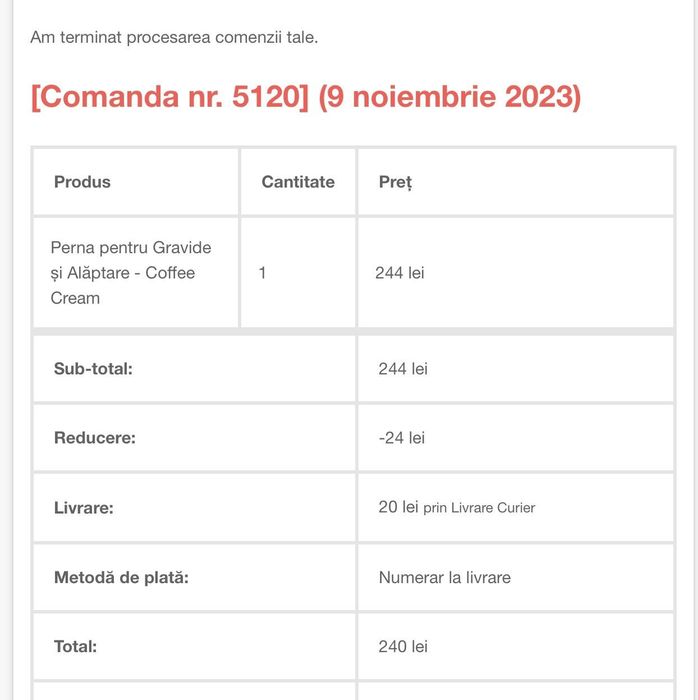Click the prin Livrare Curier text
698x700 pixels.
point(479,508)
